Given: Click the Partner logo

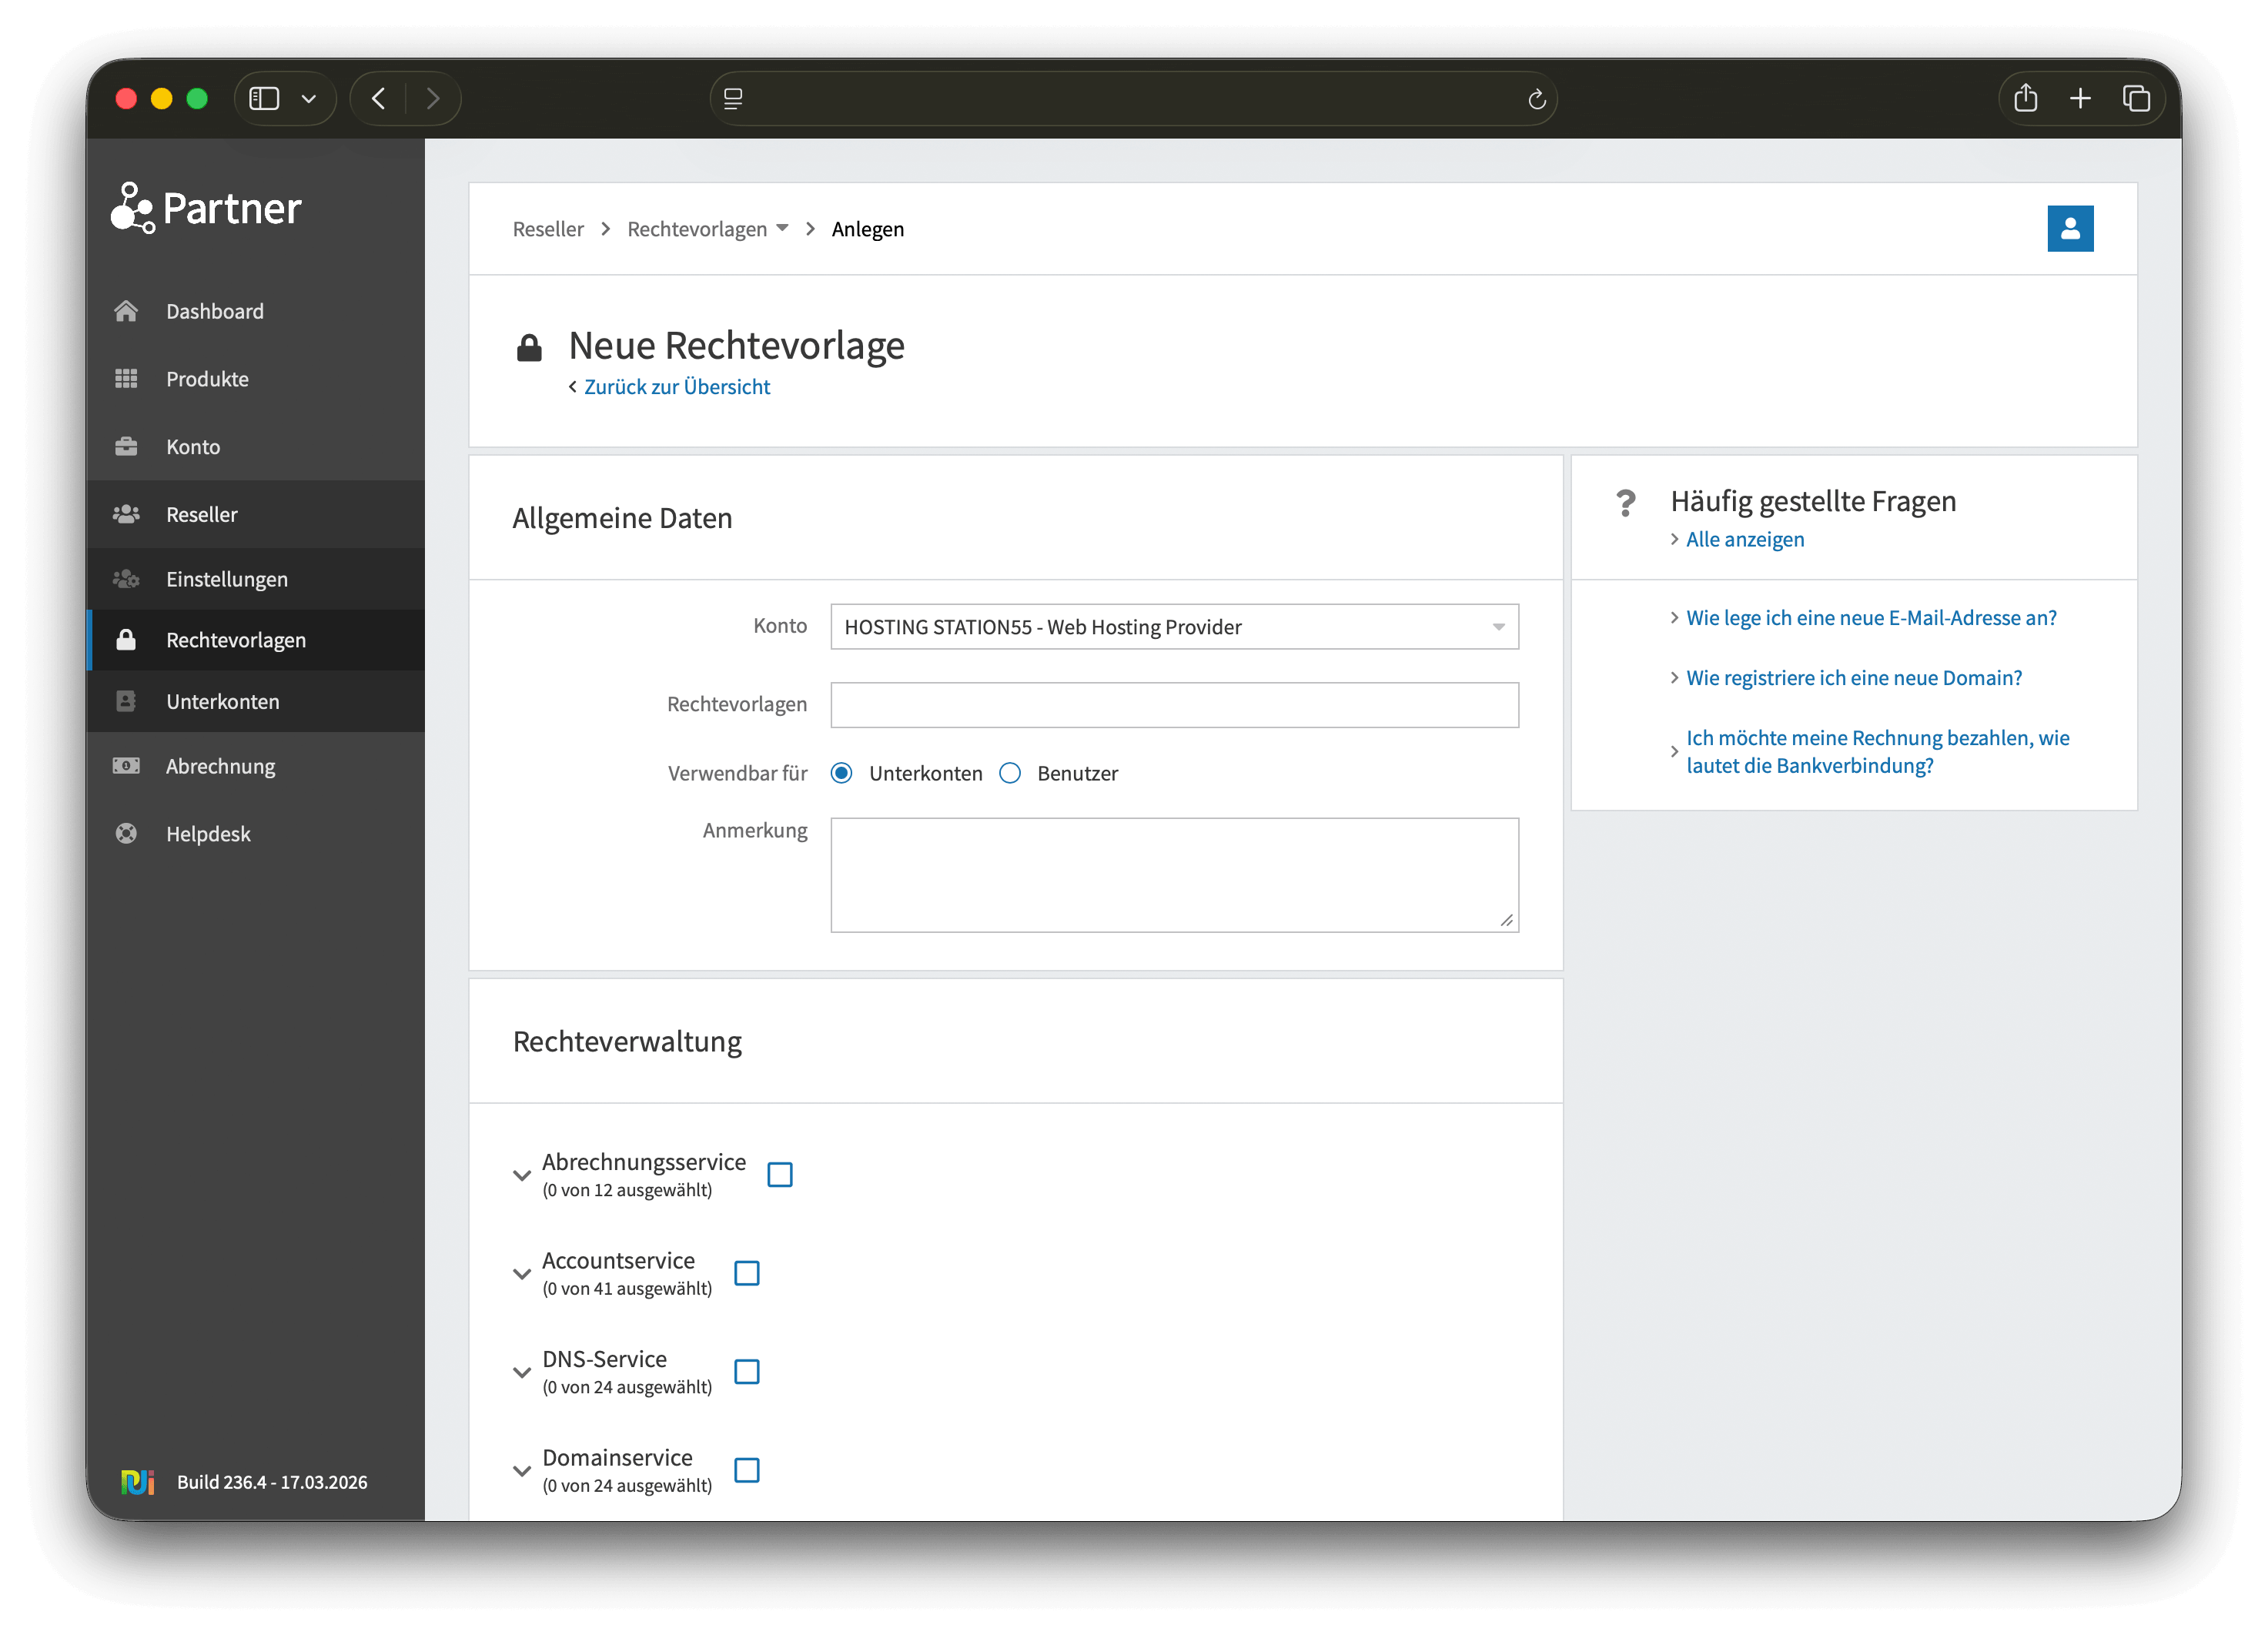Looking at the screenshot, I should coord(207,208).
